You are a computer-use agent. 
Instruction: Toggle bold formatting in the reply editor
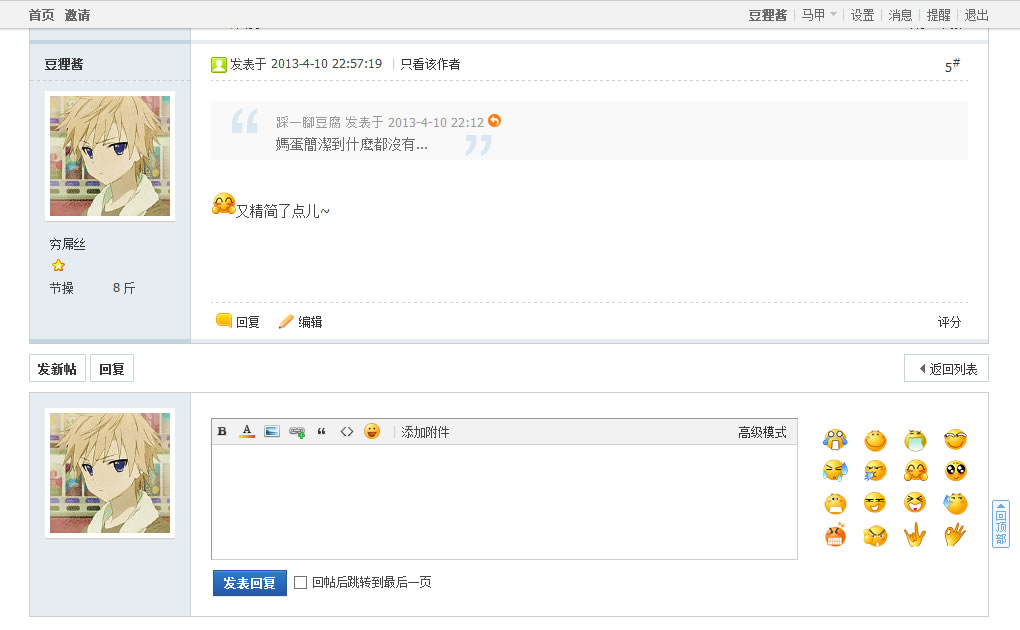point(222,431)
